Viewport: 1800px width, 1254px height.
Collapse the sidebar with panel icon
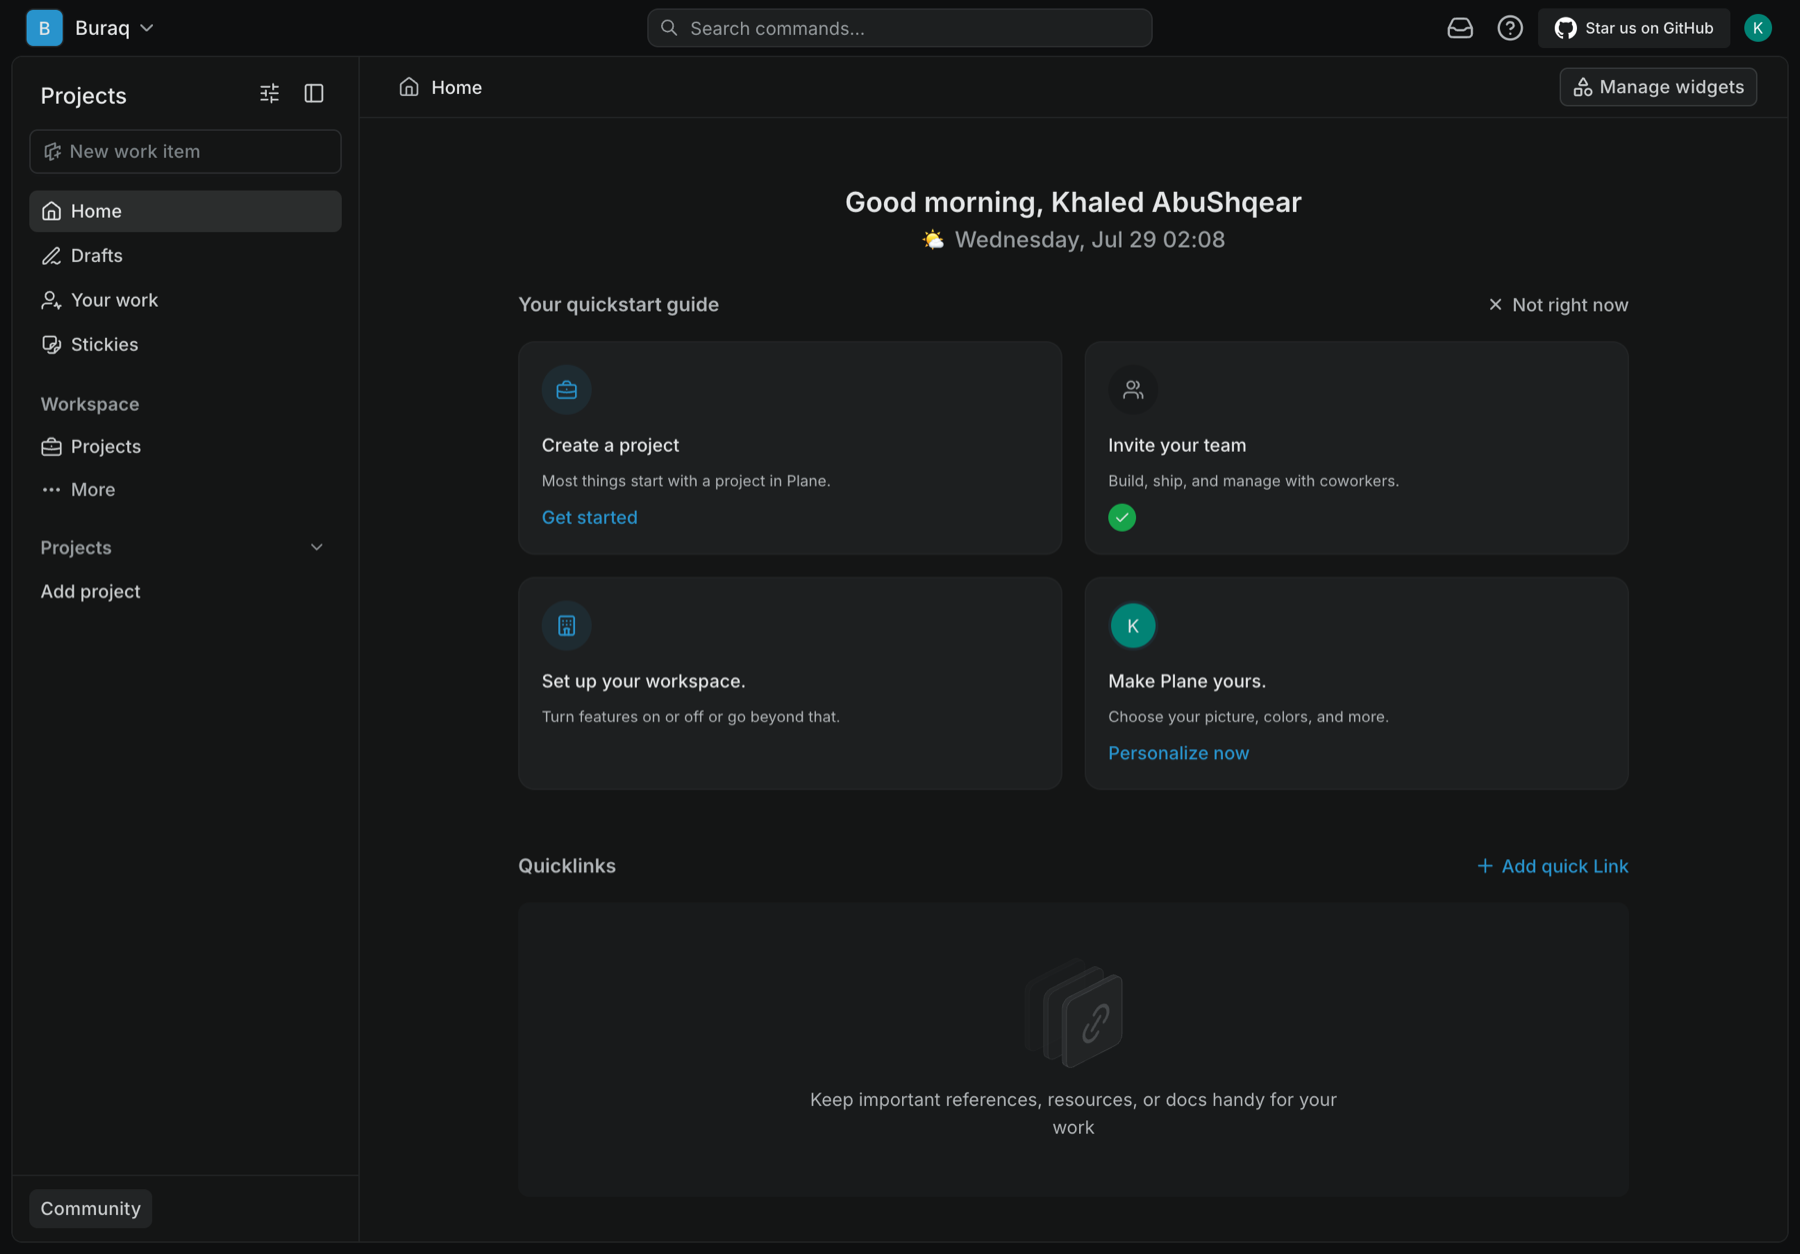314,93
